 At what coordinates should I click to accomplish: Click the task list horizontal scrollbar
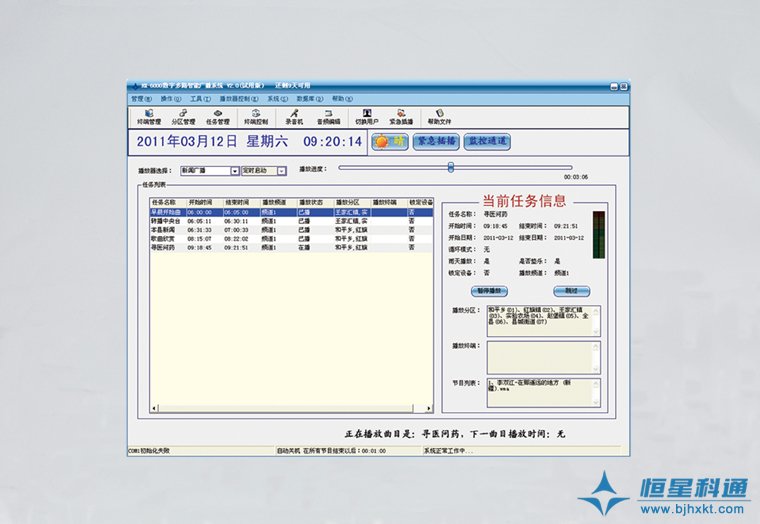click(290, 409)
